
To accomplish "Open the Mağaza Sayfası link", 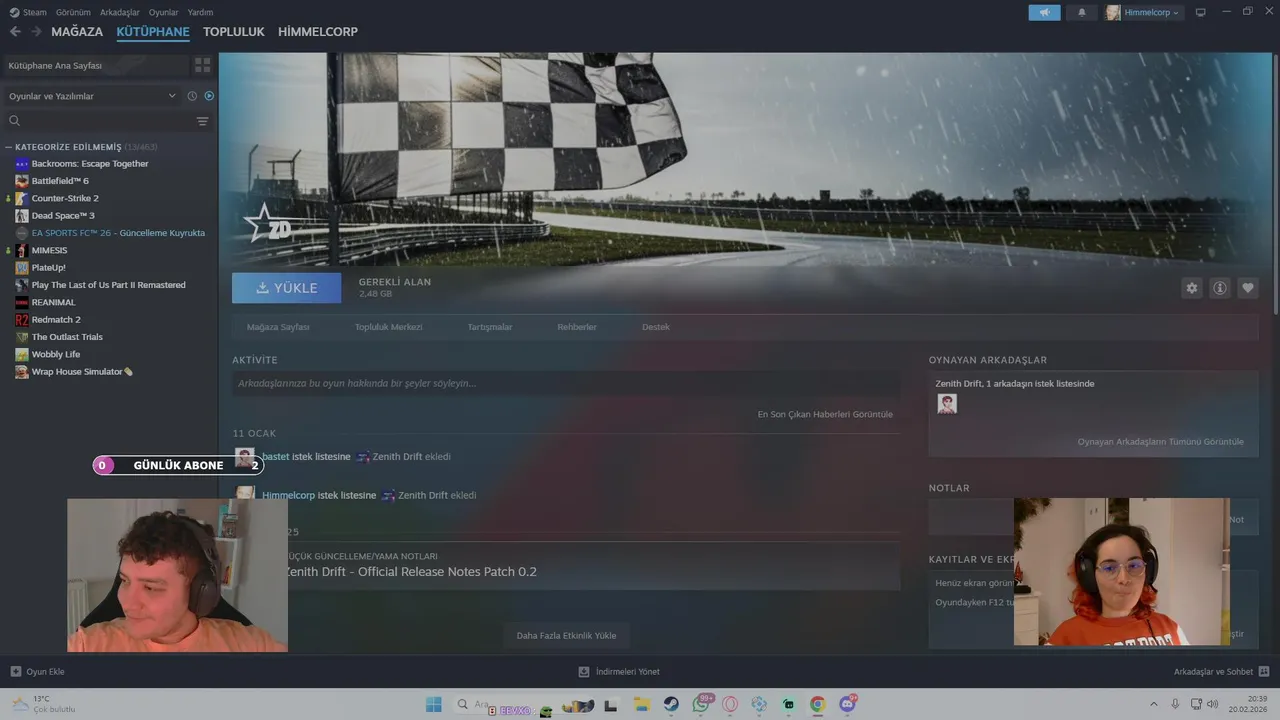I will [278, 327].
